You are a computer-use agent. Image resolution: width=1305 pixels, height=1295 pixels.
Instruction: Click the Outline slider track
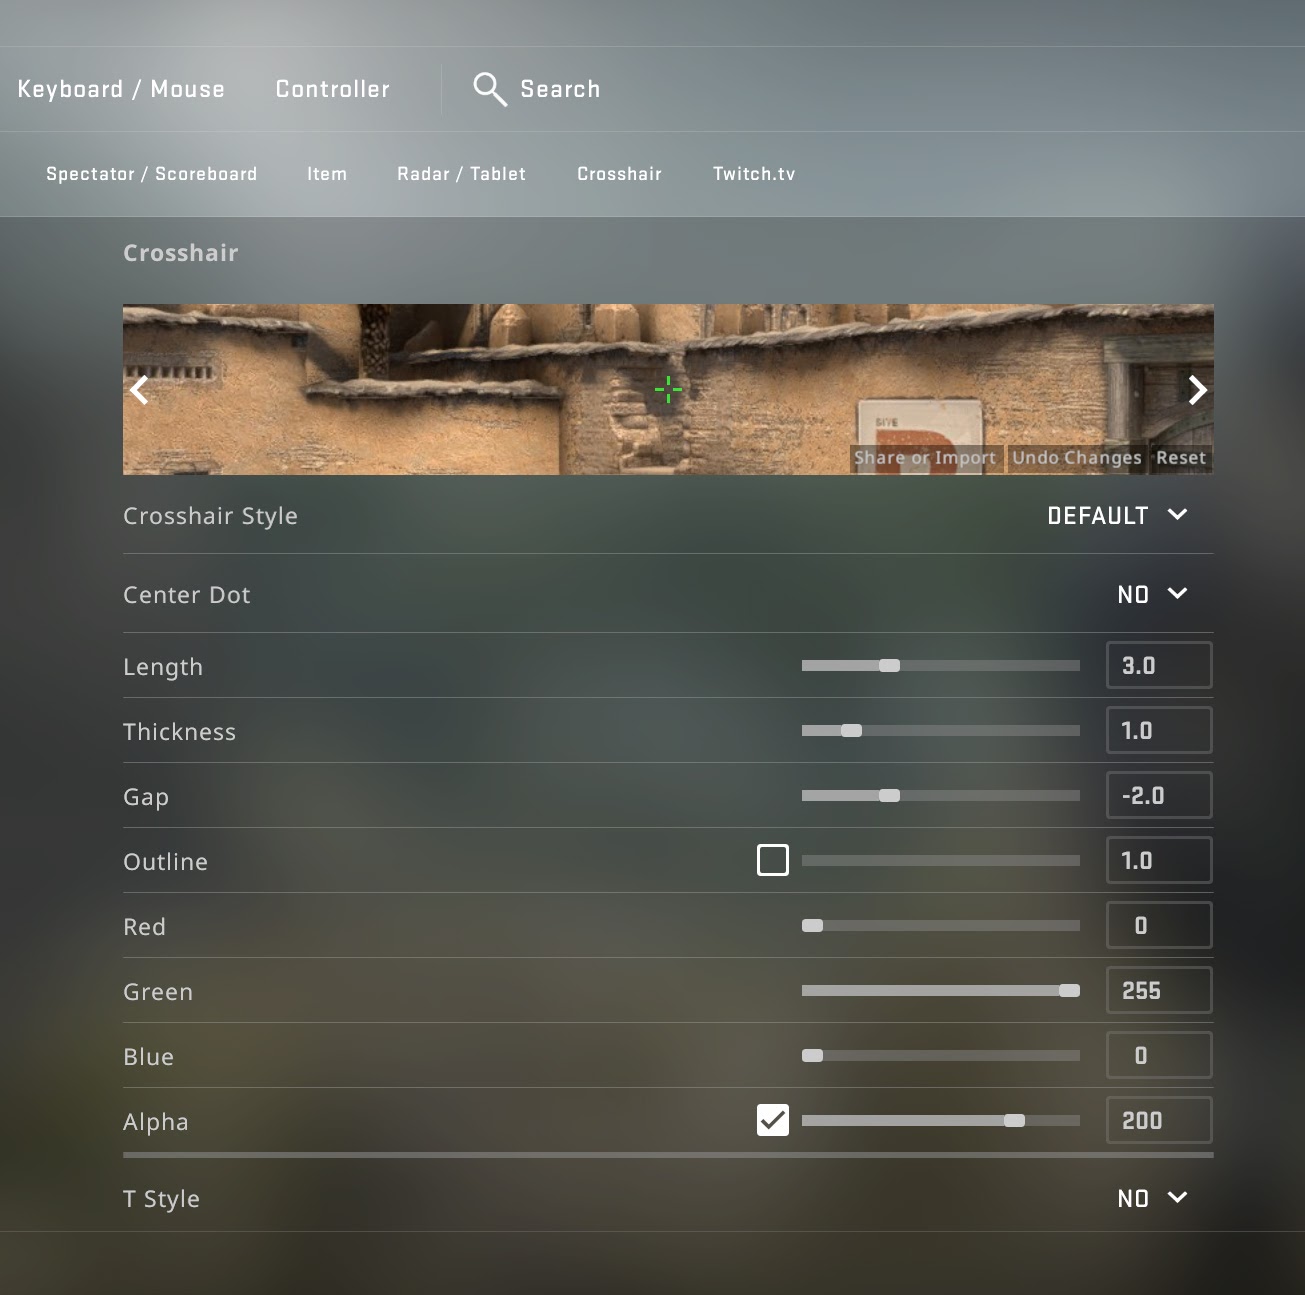(941, 861)
